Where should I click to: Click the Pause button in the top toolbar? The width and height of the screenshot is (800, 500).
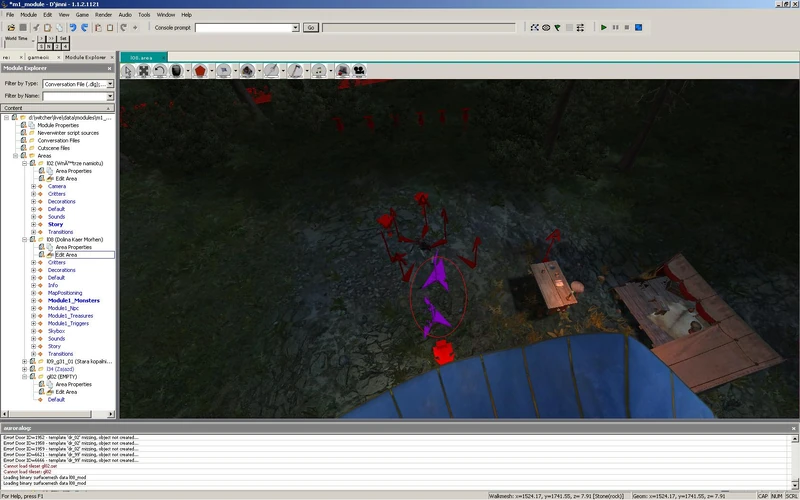[615, 28]
